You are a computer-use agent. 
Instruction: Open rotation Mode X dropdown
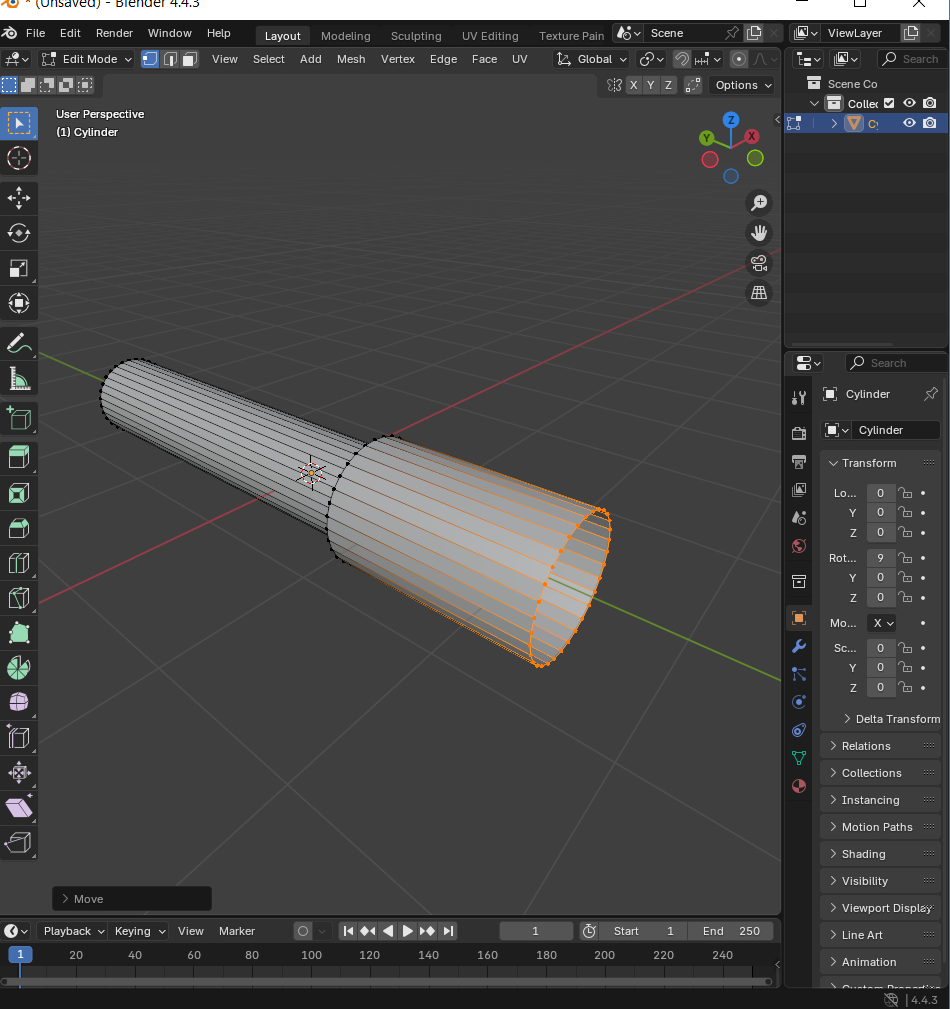tap(882, 623)
